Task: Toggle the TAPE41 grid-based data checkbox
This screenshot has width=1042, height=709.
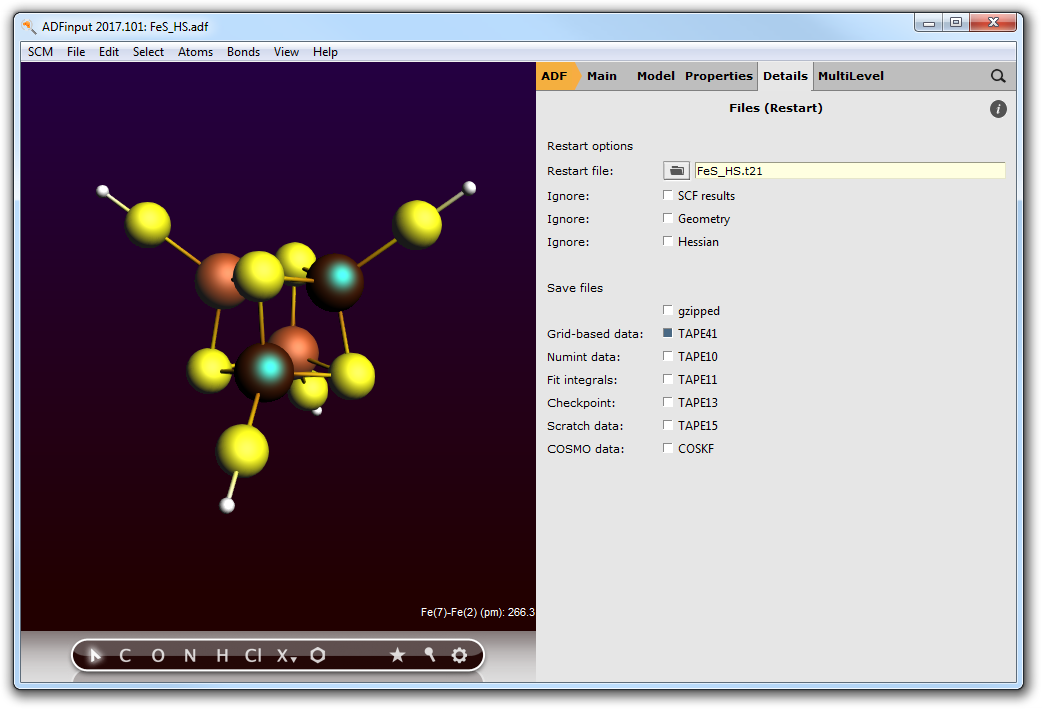Action: pos(668,333)
